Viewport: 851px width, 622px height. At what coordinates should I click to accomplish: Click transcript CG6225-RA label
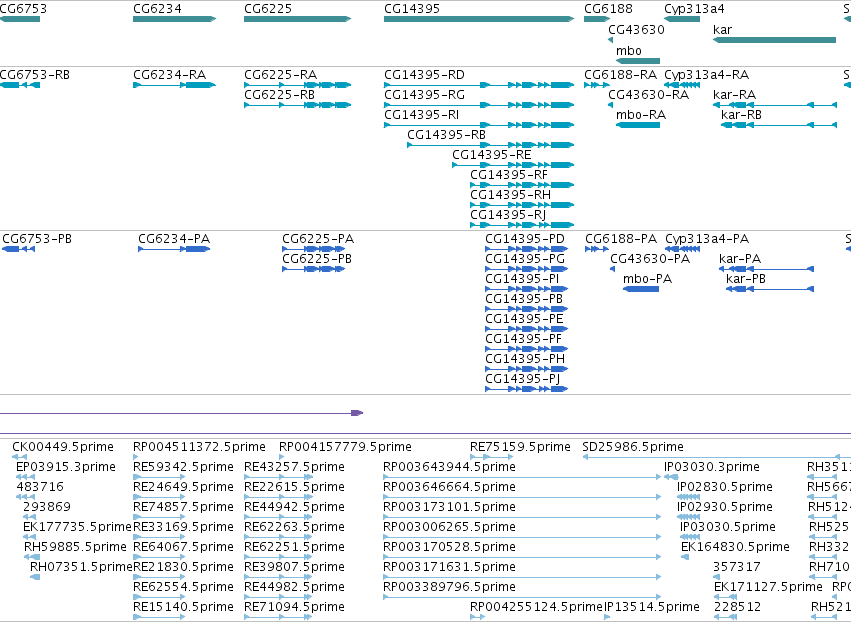pos(281,74)
